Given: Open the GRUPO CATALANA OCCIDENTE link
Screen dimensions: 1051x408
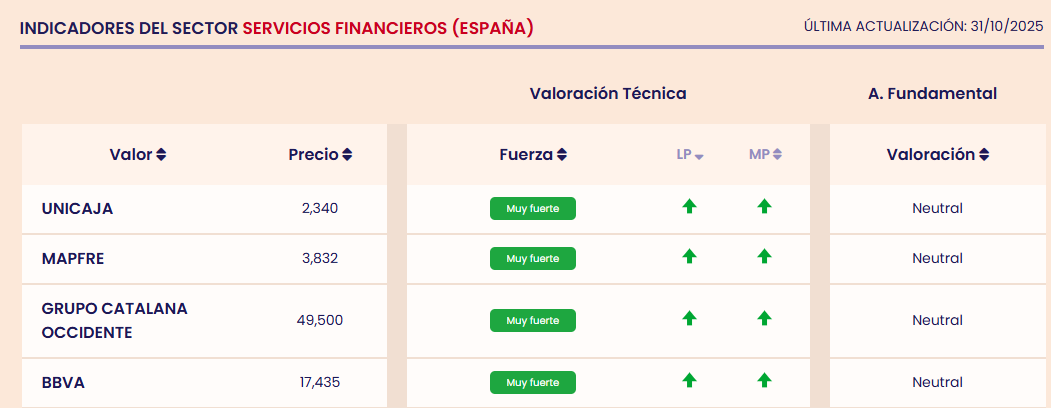Looking at the screenshot, I should pyautogui.click(x=114, y=320).
